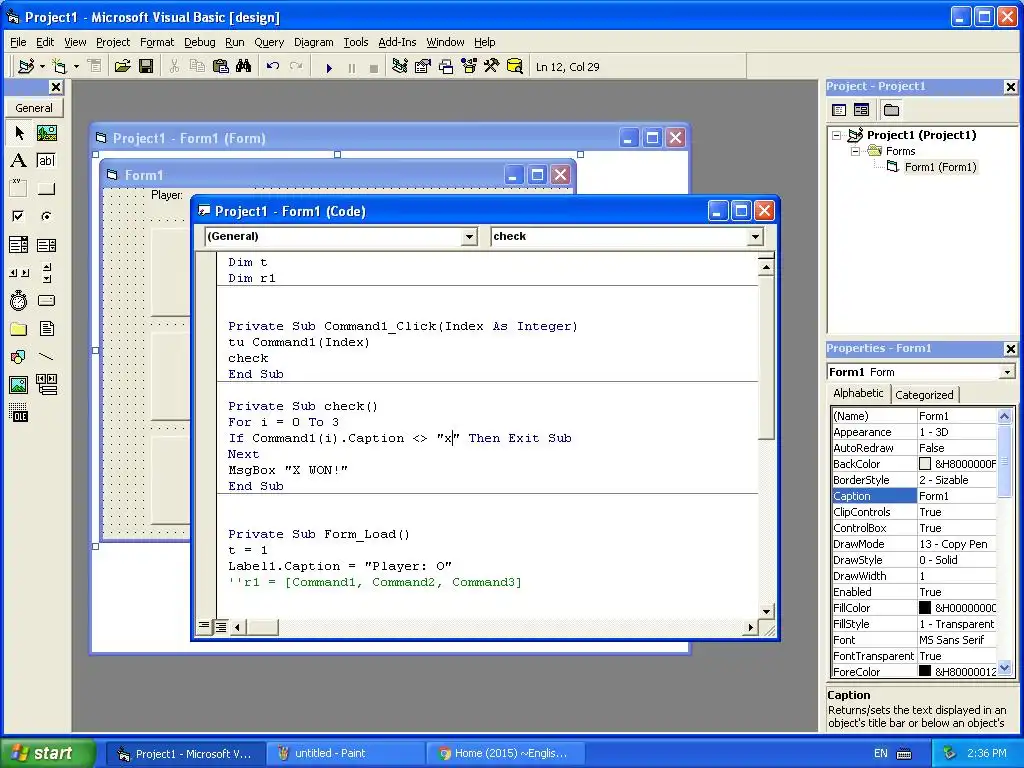1024x768 pixels.
Task: Select the vertical scrollbar tool in toolbox
Action: tap(46, 273)
